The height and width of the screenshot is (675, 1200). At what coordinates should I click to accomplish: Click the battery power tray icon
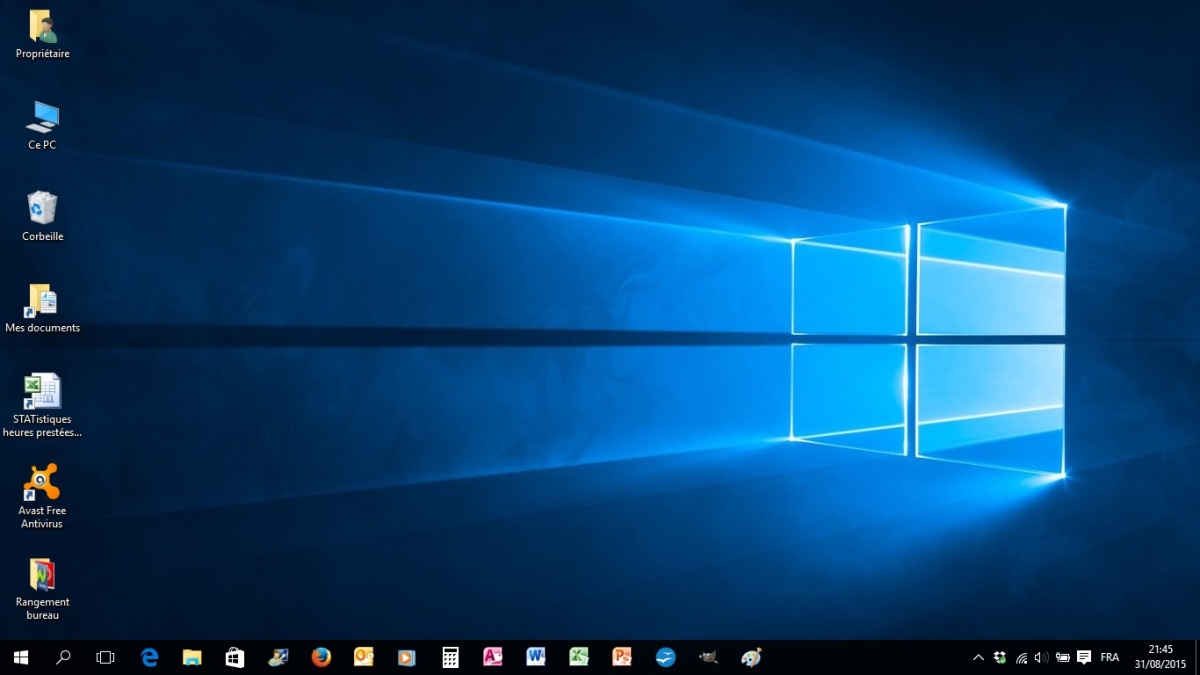1062,657
